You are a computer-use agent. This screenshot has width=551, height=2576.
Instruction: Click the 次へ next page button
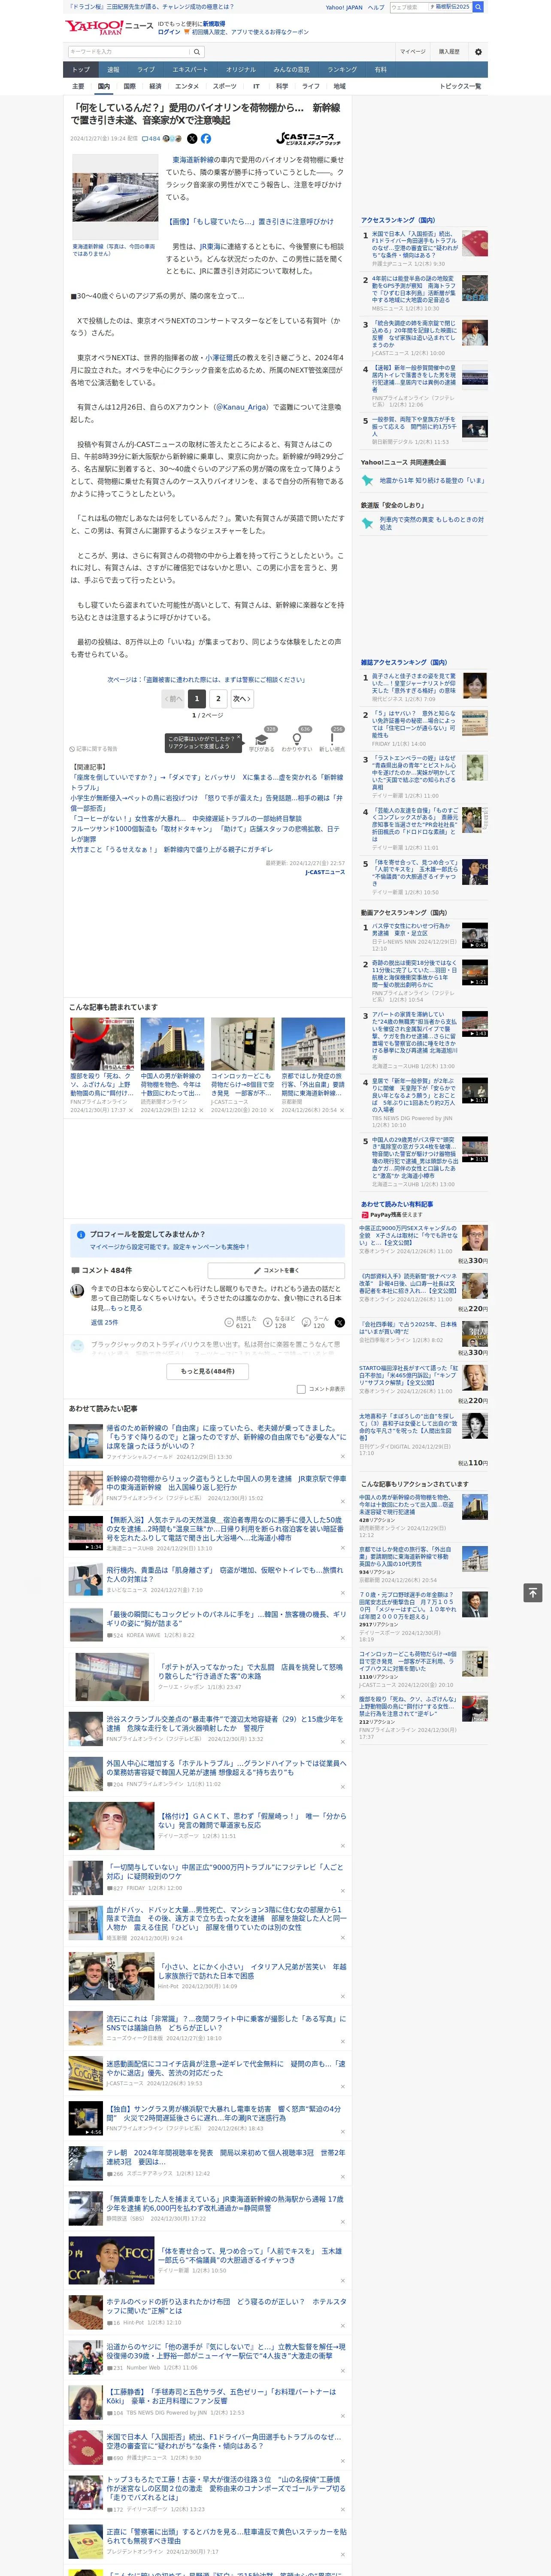(242, 699)
